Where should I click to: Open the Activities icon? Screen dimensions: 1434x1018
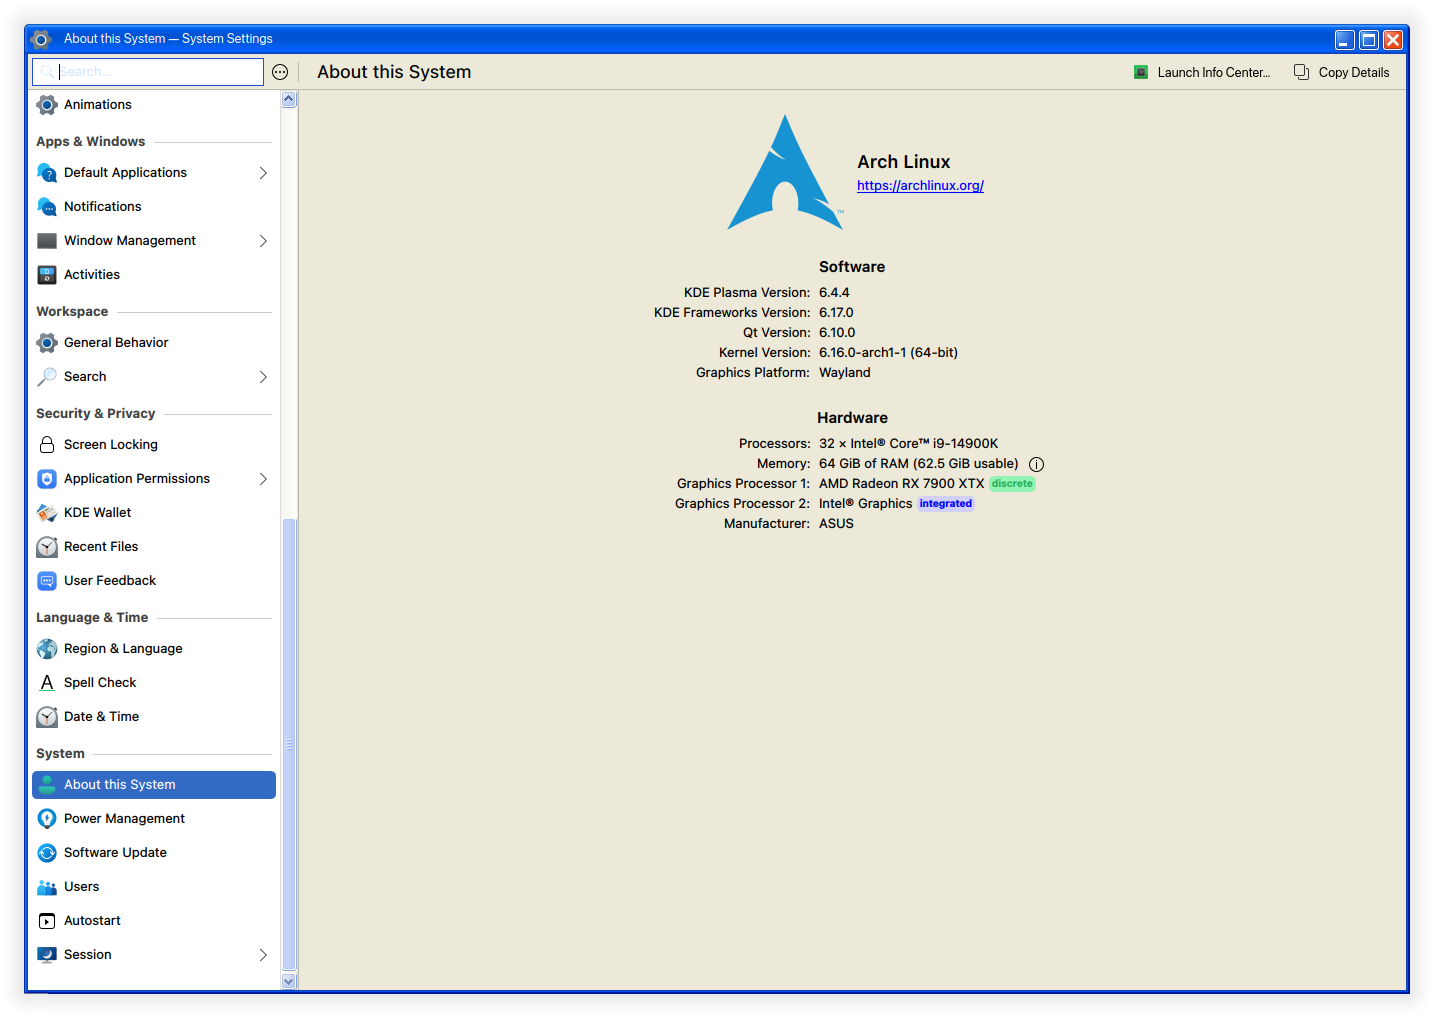click(x=47, y=275)
